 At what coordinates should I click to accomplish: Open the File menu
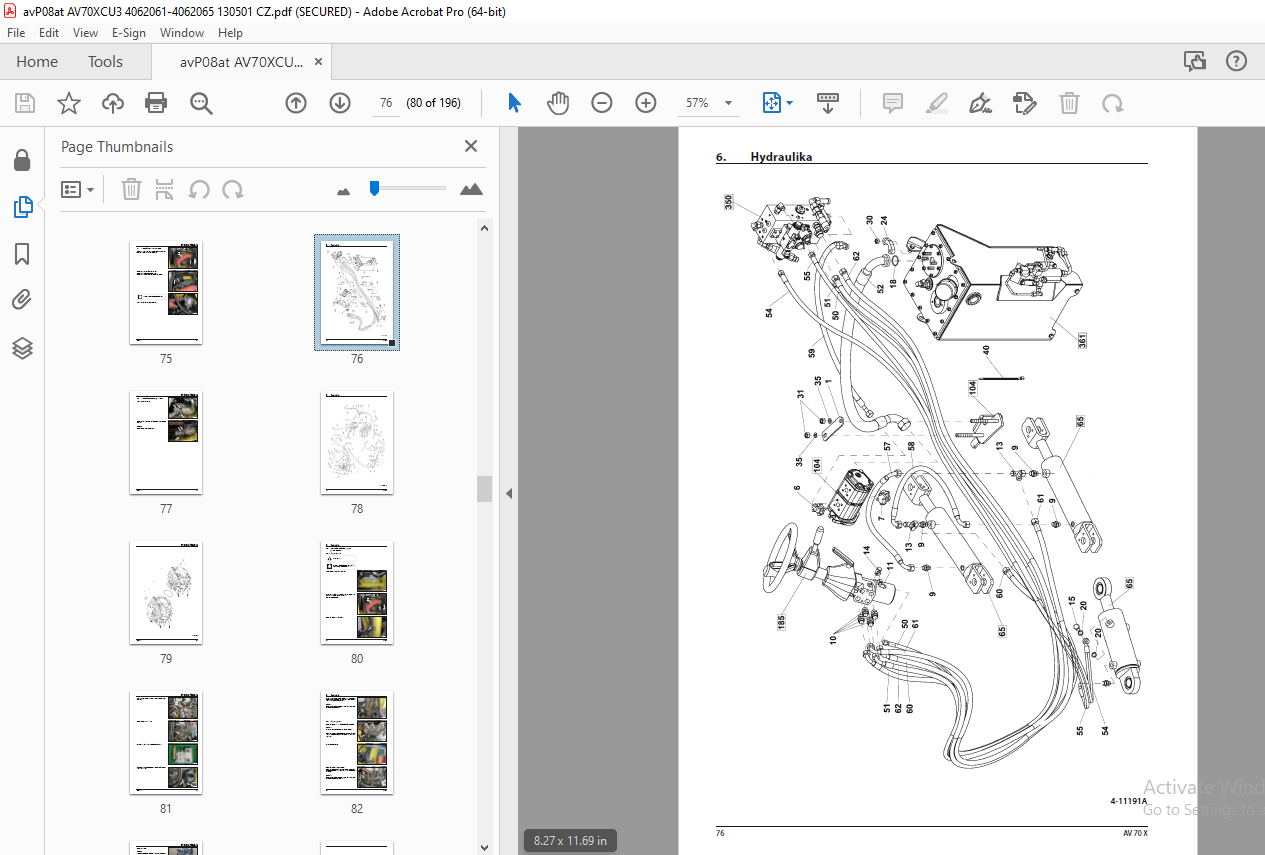pyautogui.click(x=16, y=32)
